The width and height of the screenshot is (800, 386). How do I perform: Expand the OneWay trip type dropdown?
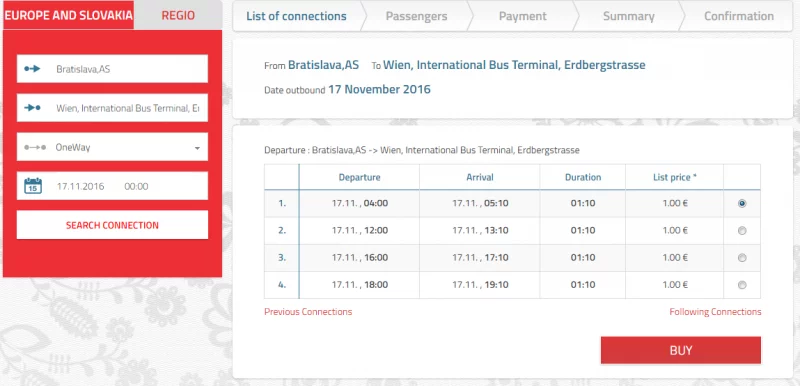tap(112, 147)
